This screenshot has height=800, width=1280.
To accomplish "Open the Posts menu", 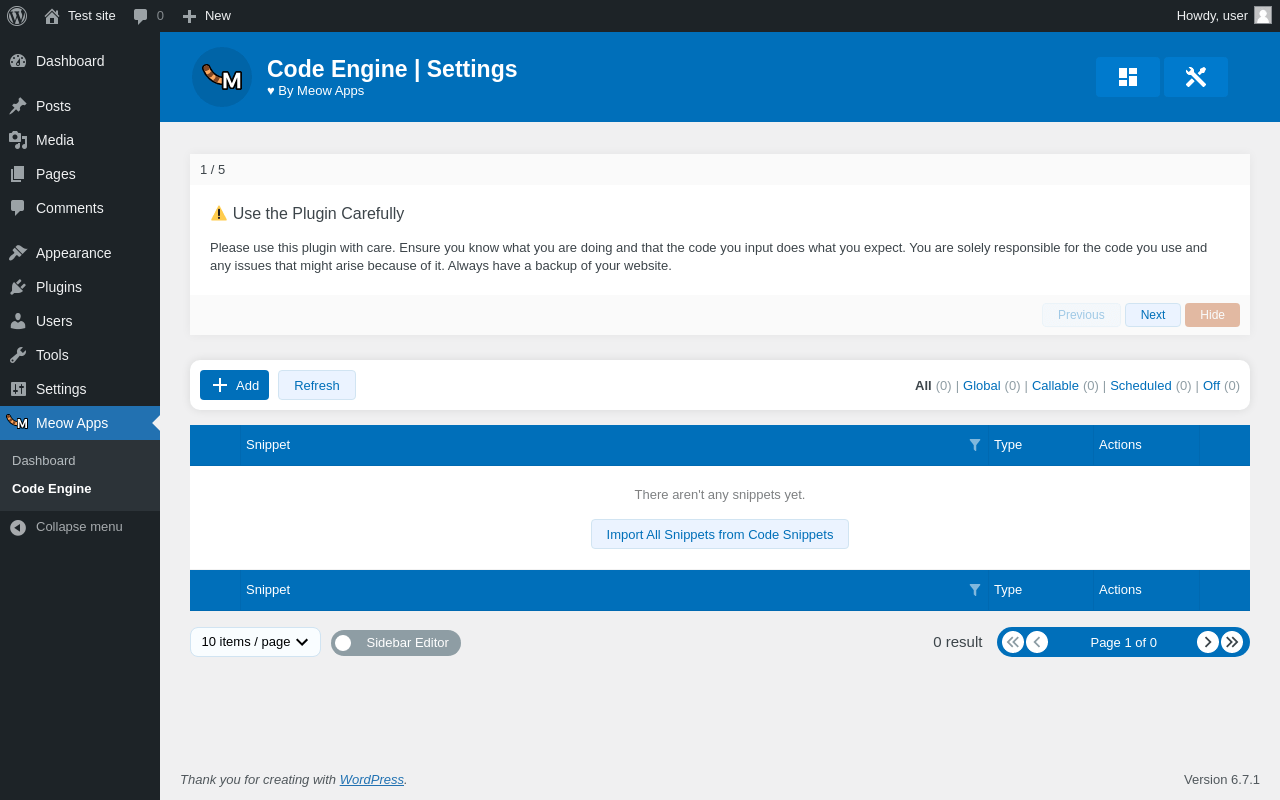I will (80, 106).
